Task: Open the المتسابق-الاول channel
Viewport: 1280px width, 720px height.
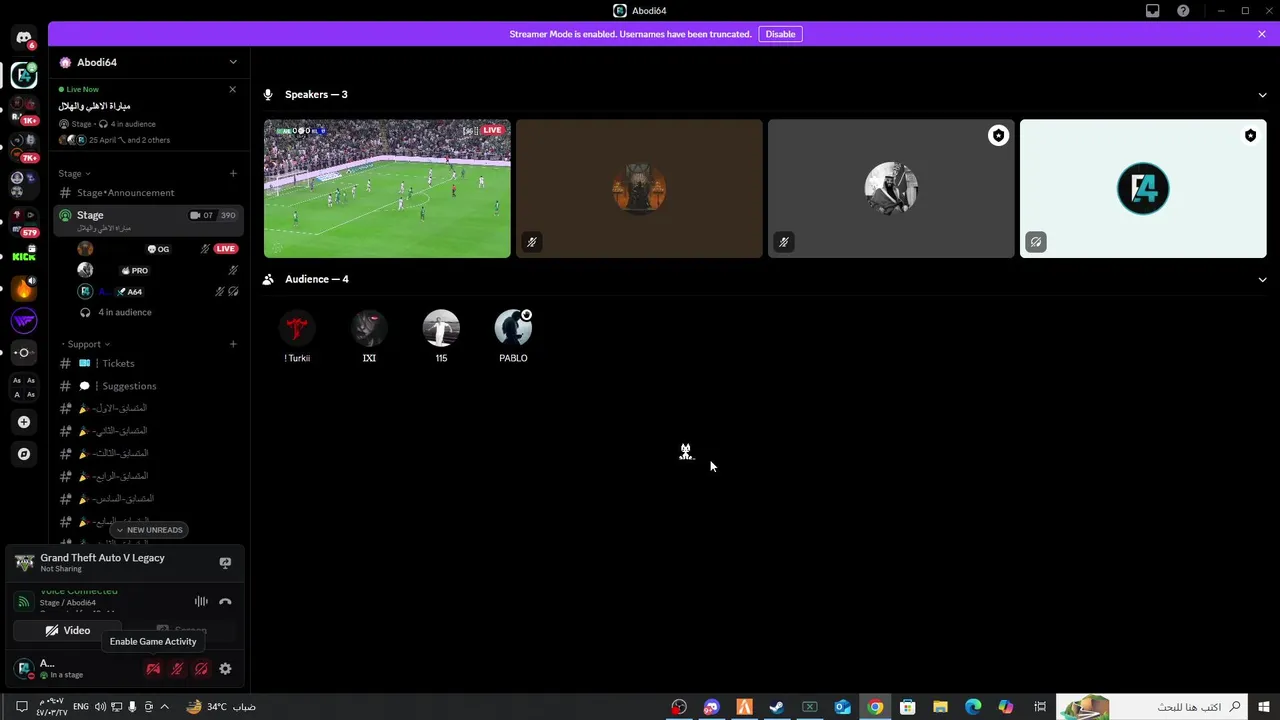Action: 149,408
